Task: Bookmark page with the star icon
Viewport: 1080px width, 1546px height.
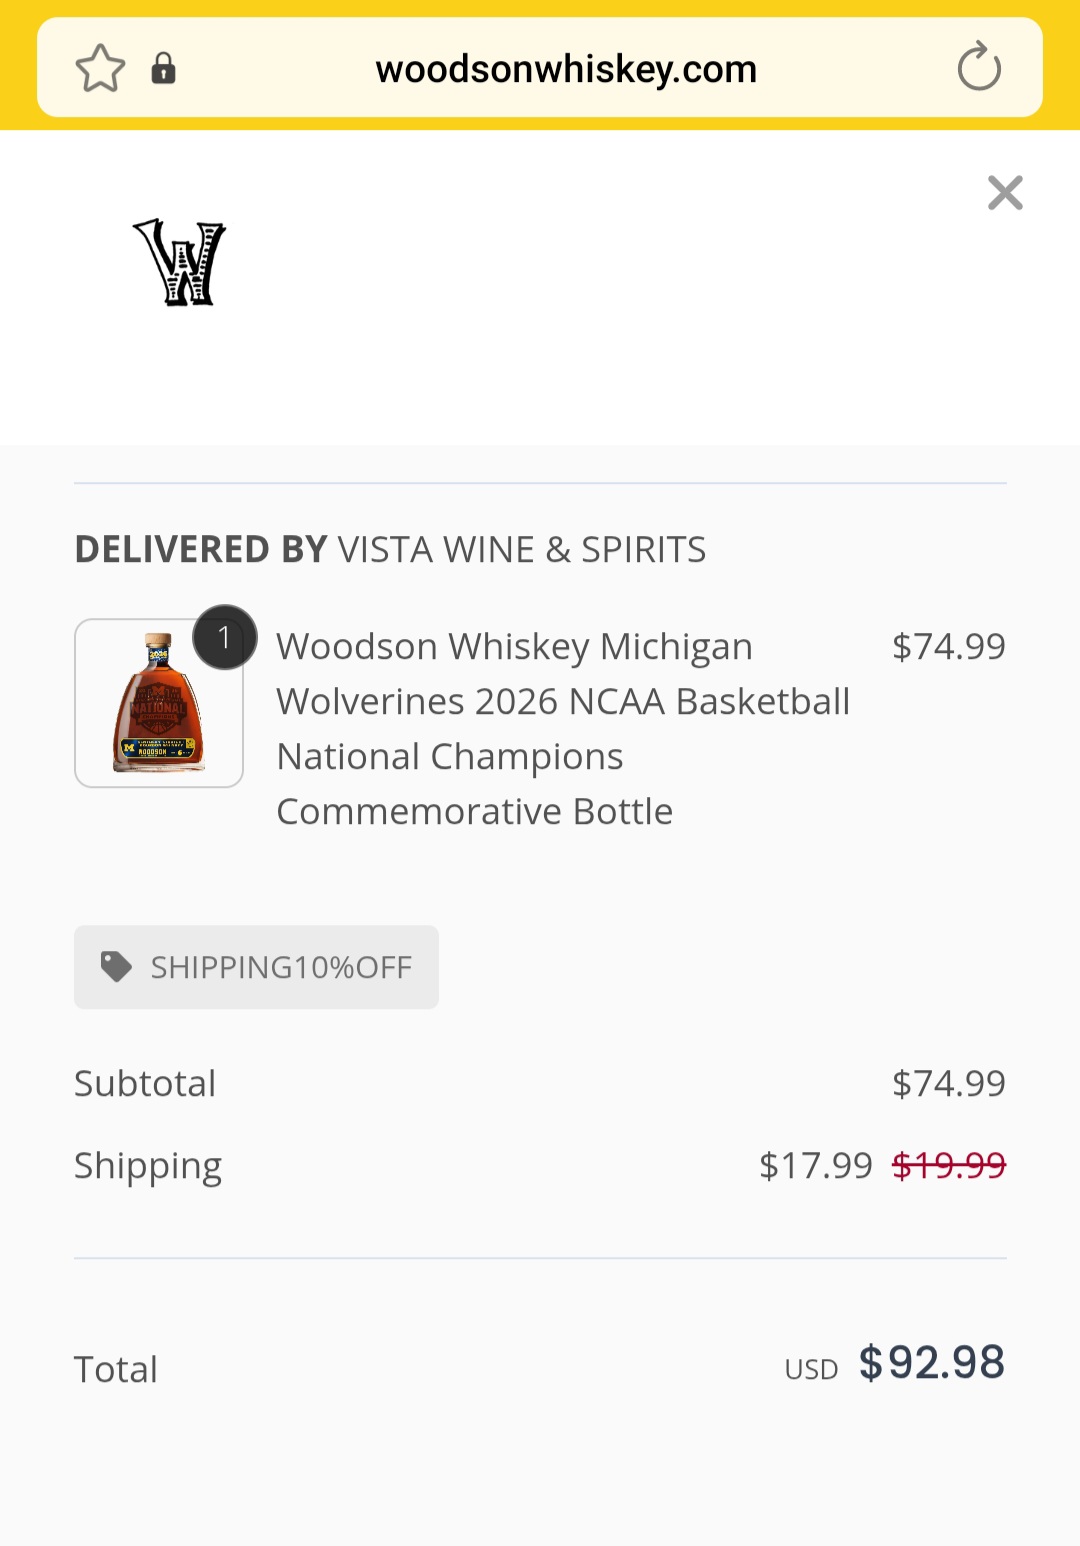Action: [x=100, y=69]
